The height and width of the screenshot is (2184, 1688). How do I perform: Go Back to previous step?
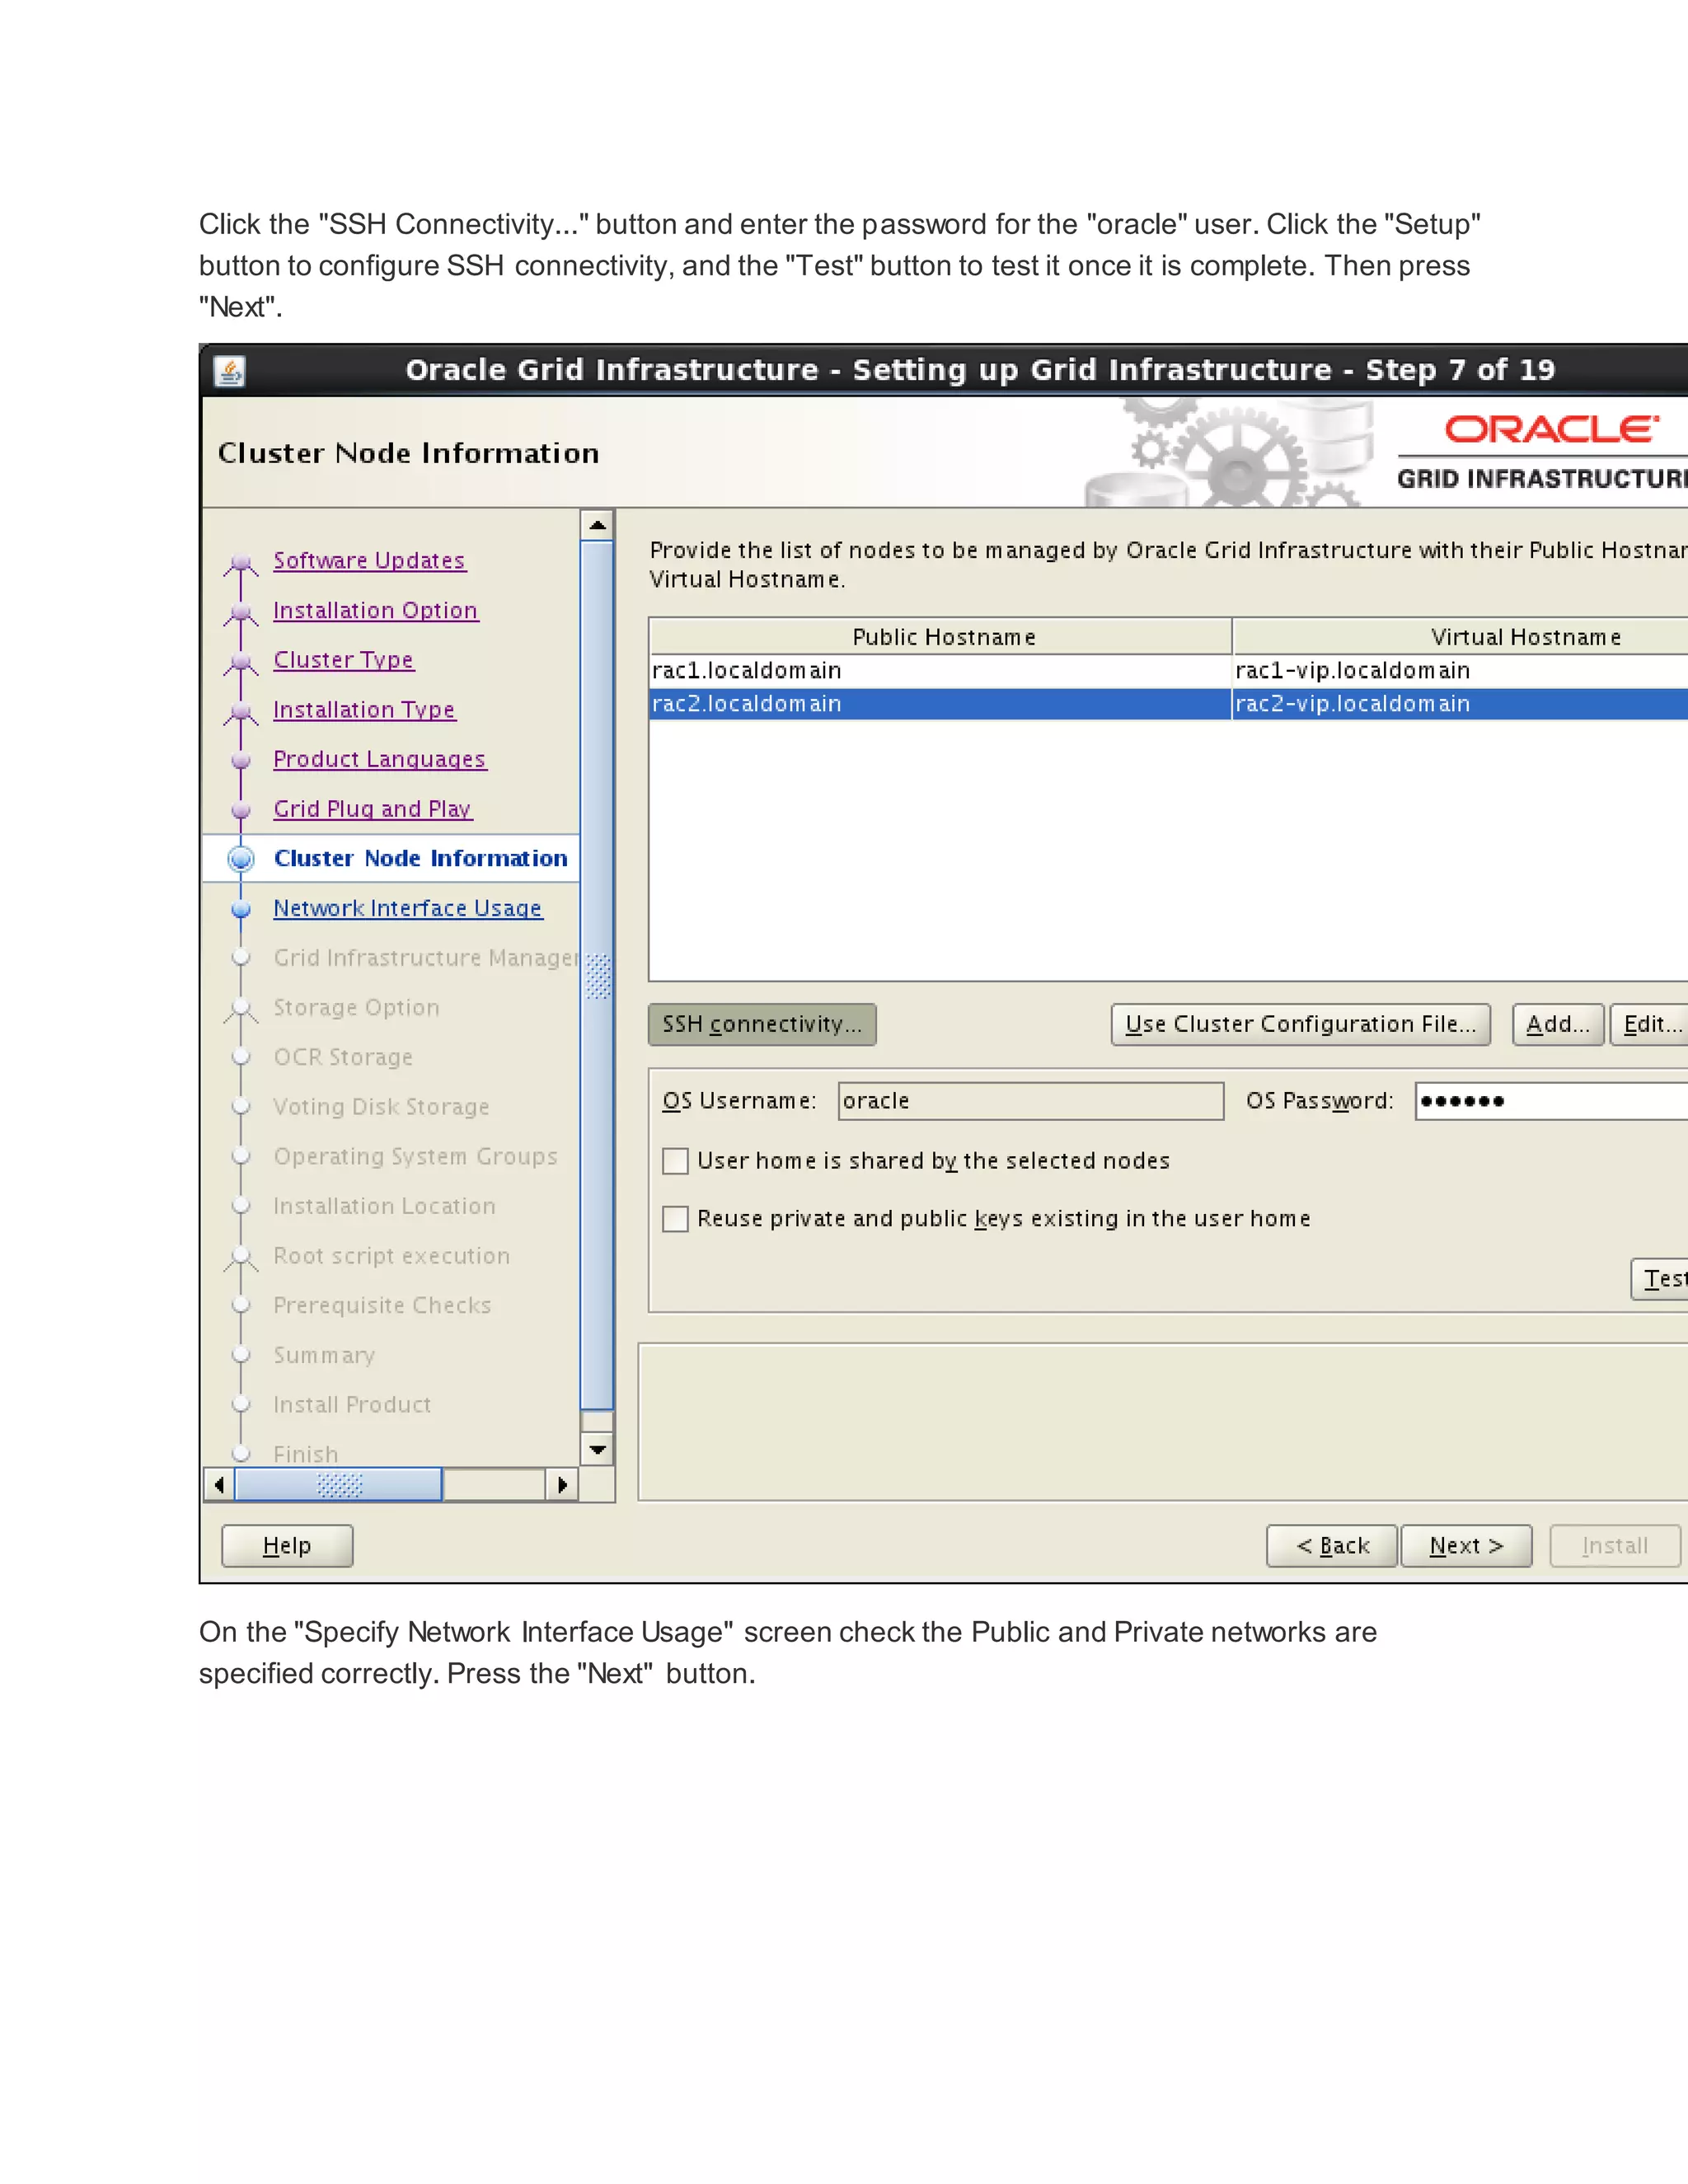(x=1332, y=1546)
